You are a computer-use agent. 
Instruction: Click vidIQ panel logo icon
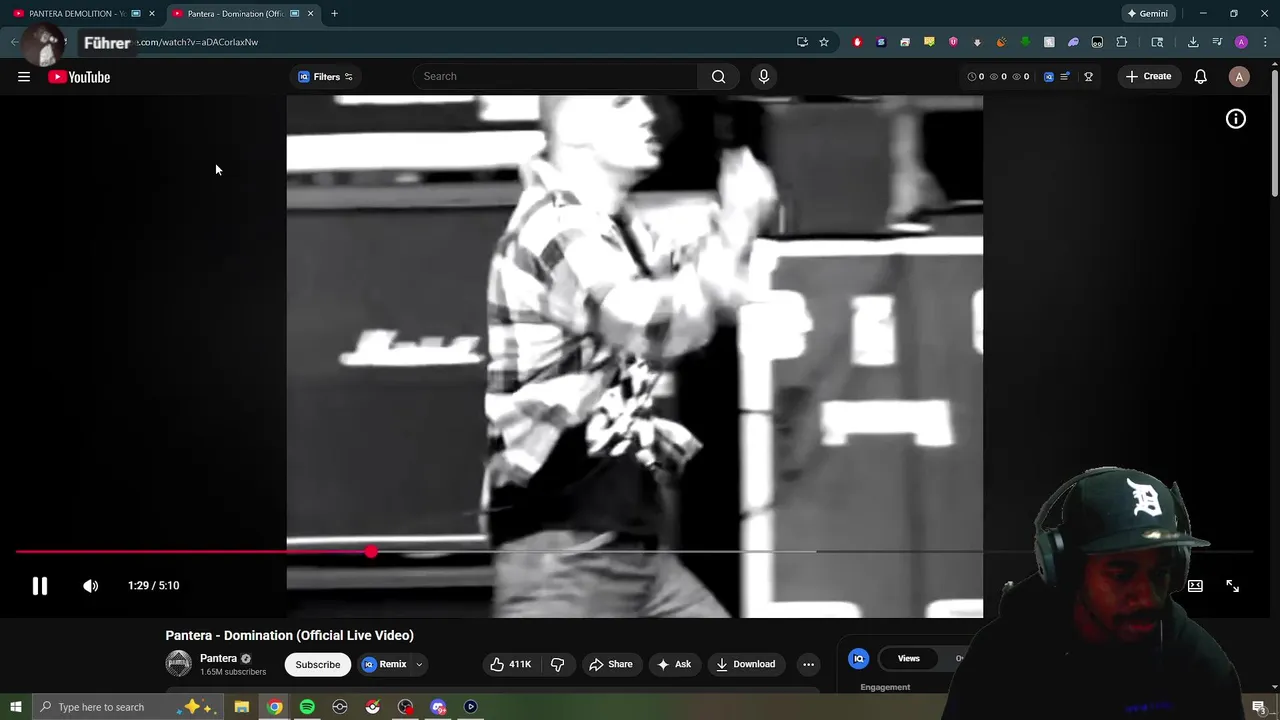(x=858, y=658)
